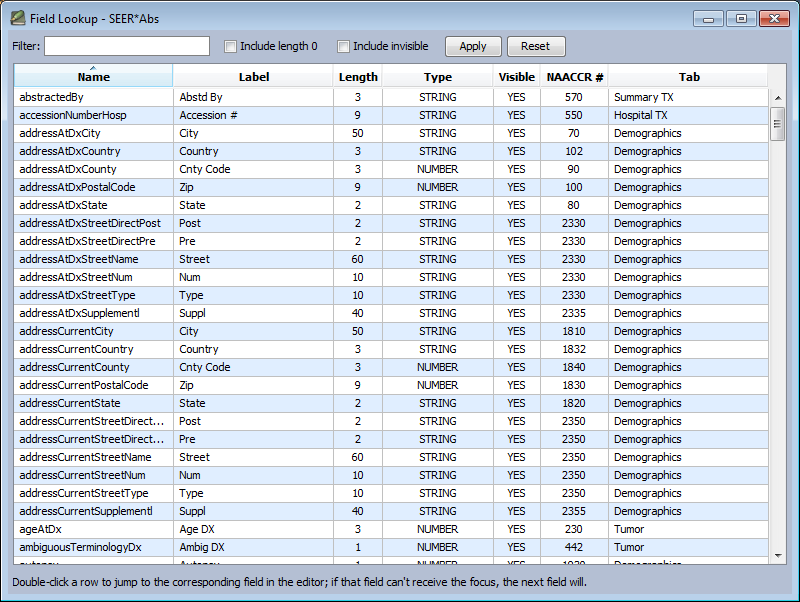Click the Tumor cell in ageAtDx row

click(x=688, y=529)
